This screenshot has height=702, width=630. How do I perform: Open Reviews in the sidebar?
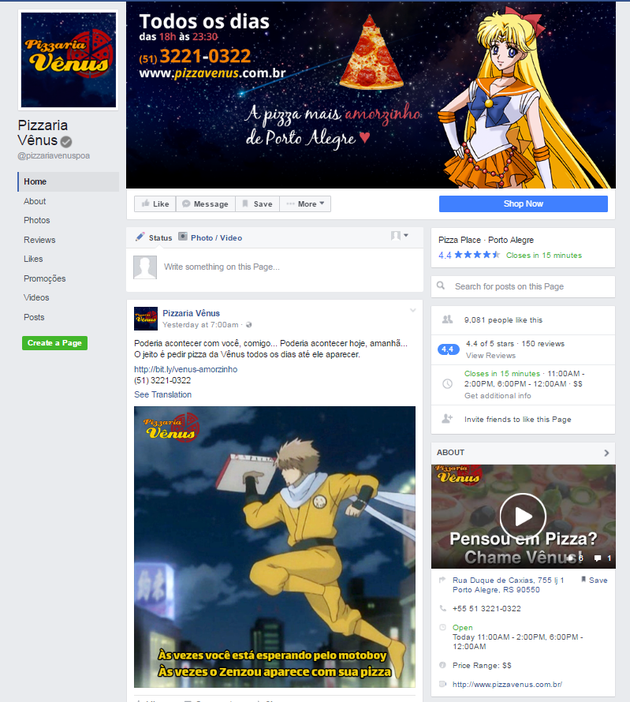point(39,240)
